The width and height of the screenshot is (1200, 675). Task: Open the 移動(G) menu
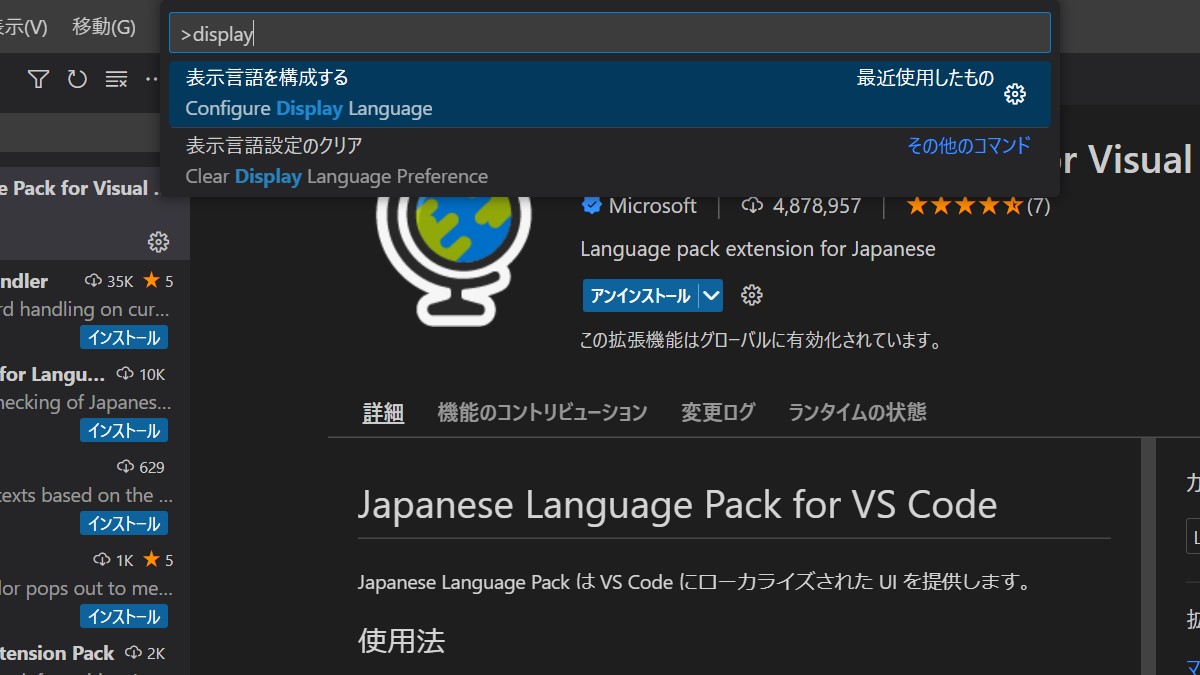click(x=104, y=27)
